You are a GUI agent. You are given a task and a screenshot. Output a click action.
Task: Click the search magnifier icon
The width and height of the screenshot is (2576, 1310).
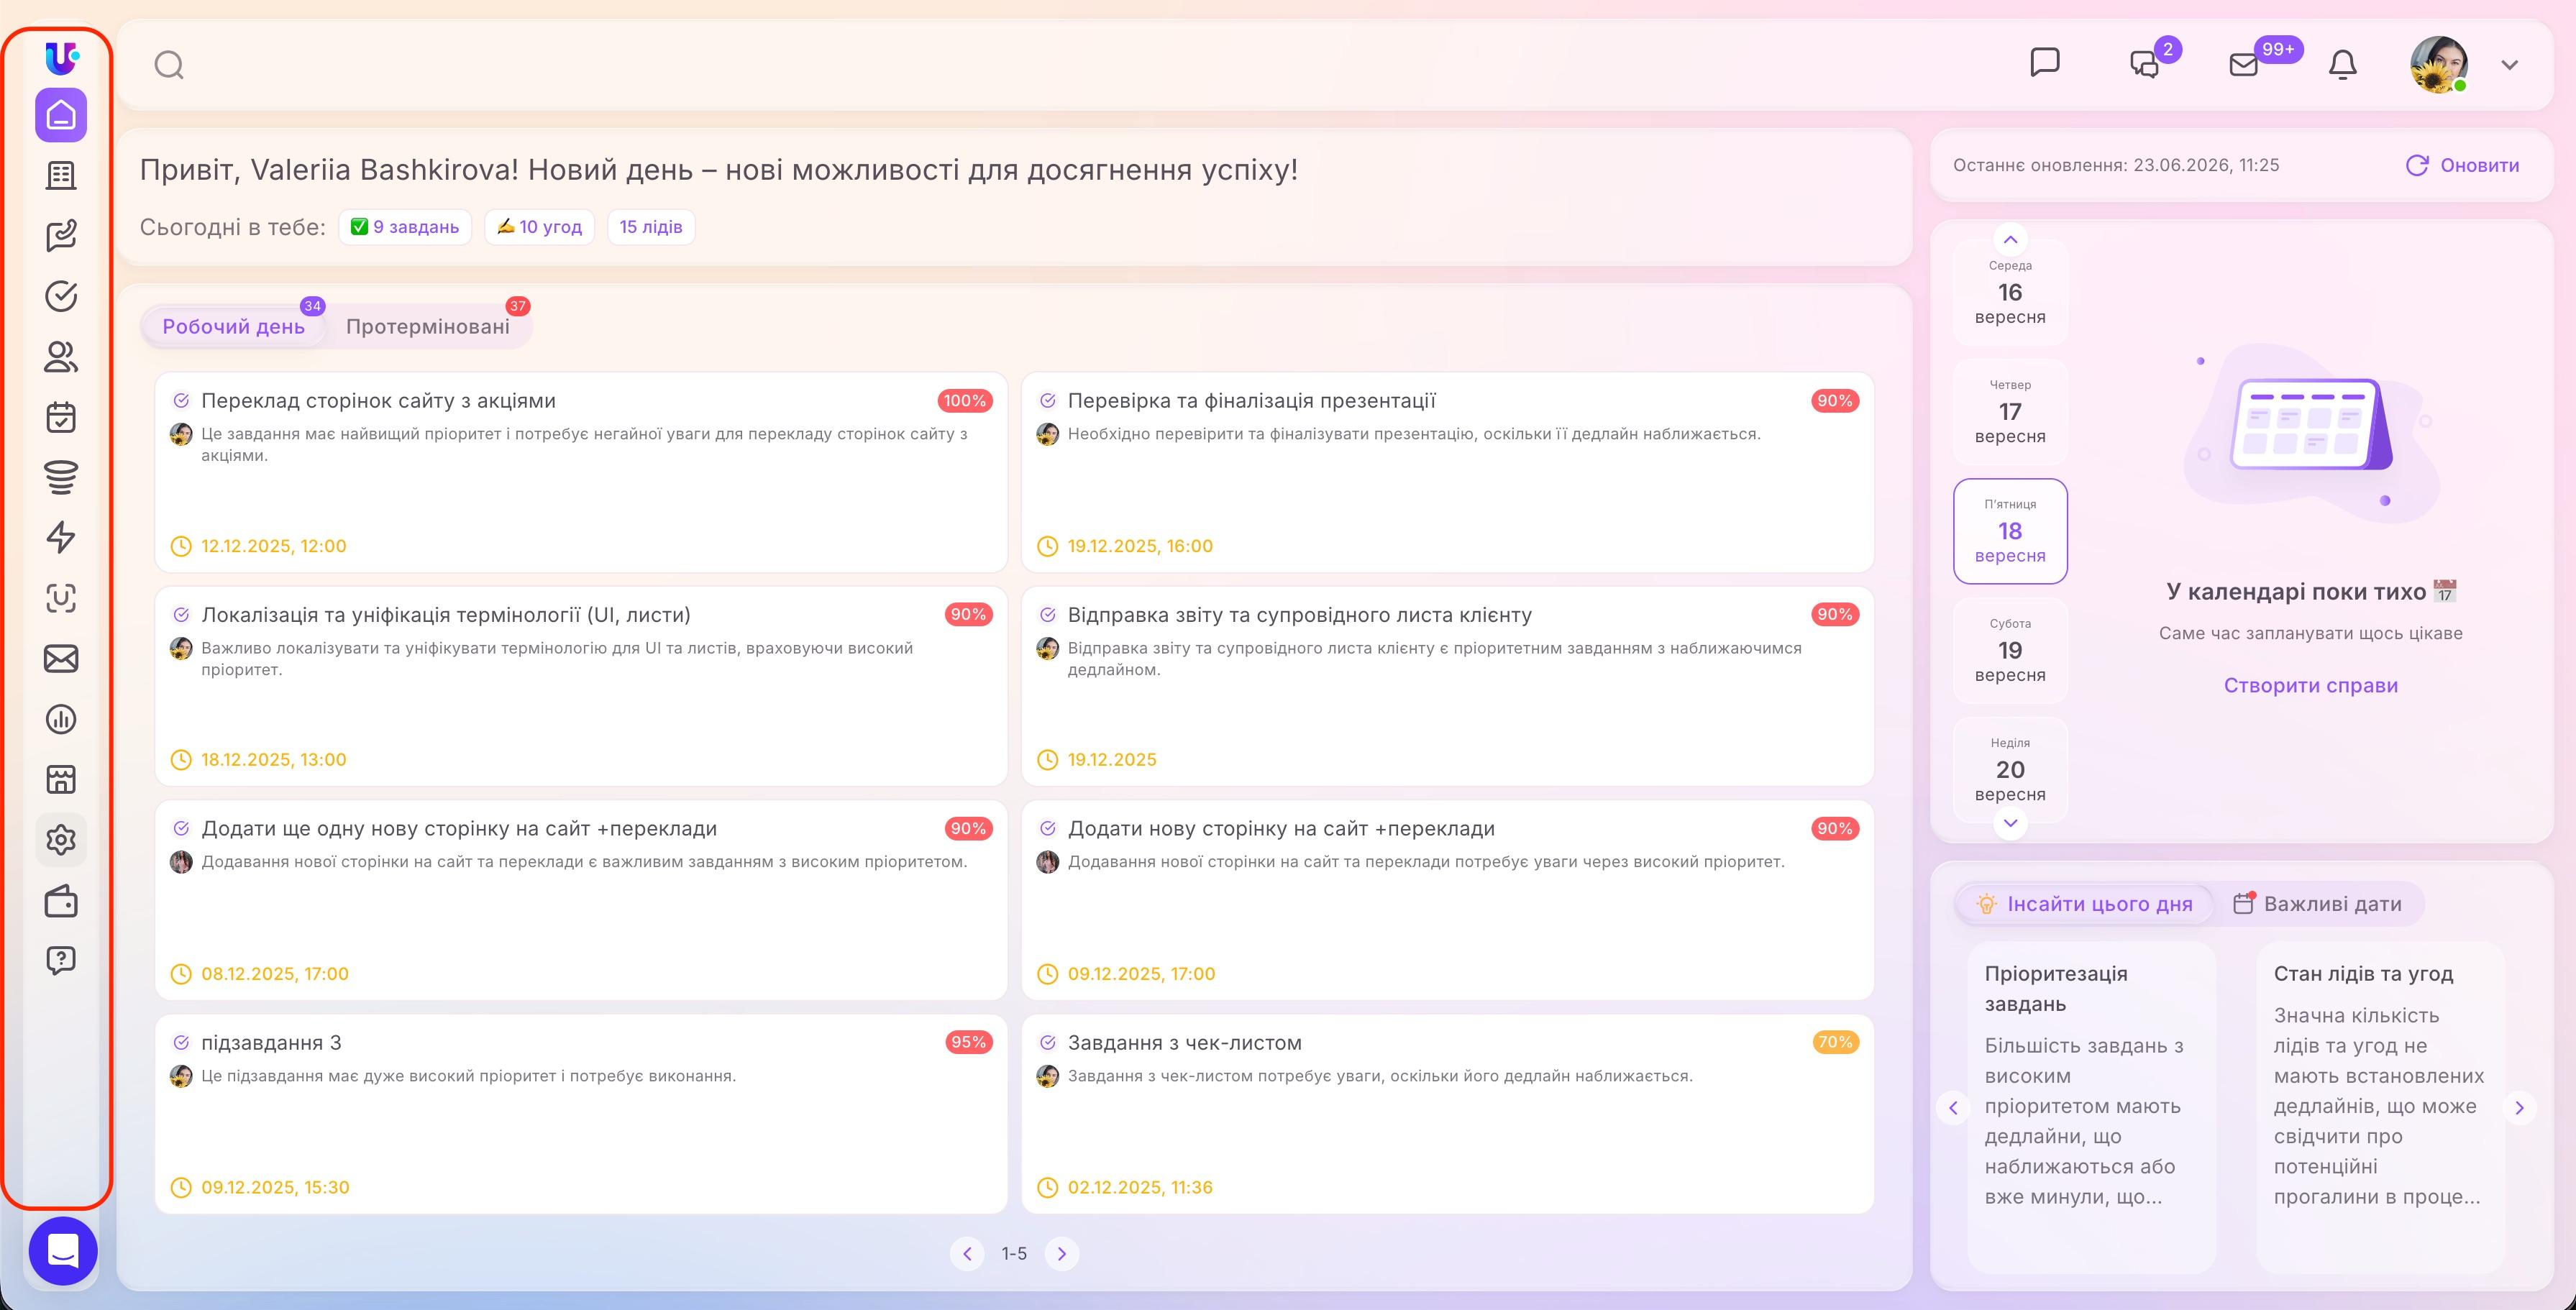point(169,65)
